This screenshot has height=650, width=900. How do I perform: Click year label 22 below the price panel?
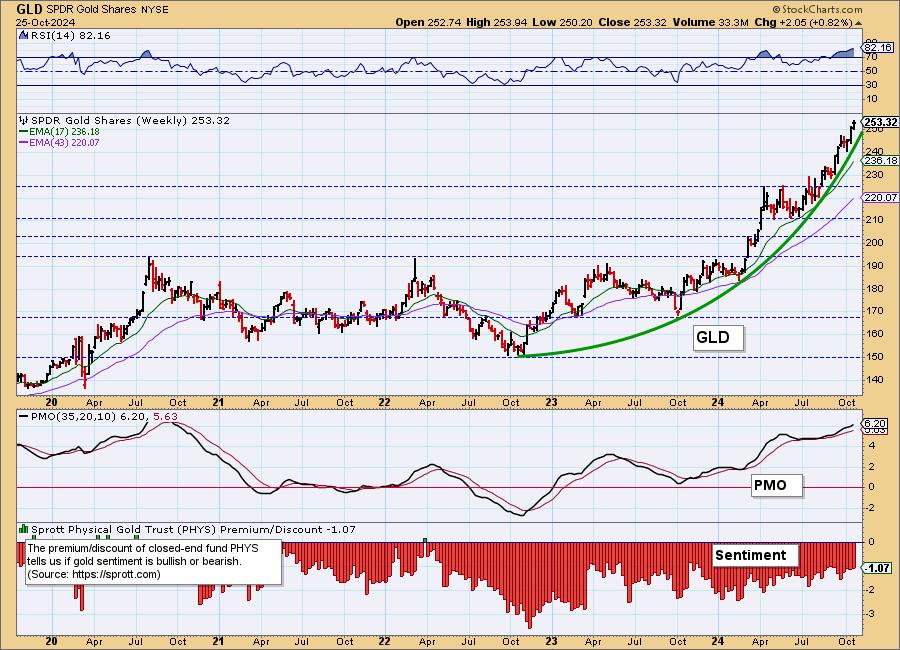[384, 403]
